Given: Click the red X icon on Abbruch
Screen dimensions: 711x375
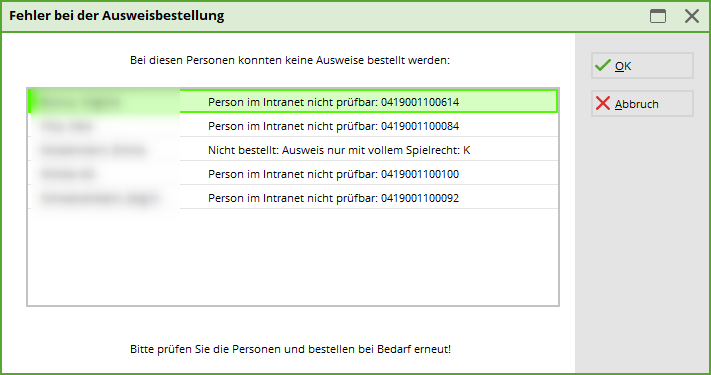Looking at the screenshot, I should pyautogui.click(x=603, y=103).
